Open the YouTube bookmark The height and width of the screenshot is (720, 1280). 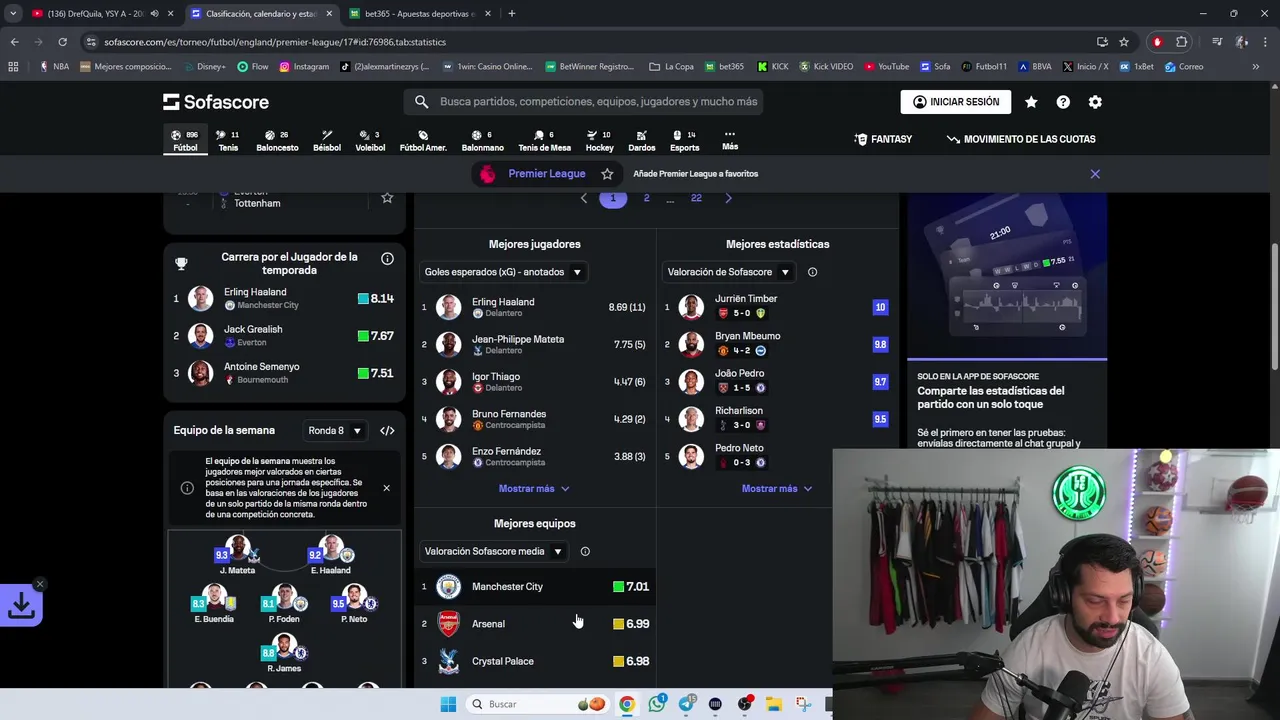pos(886,67)
